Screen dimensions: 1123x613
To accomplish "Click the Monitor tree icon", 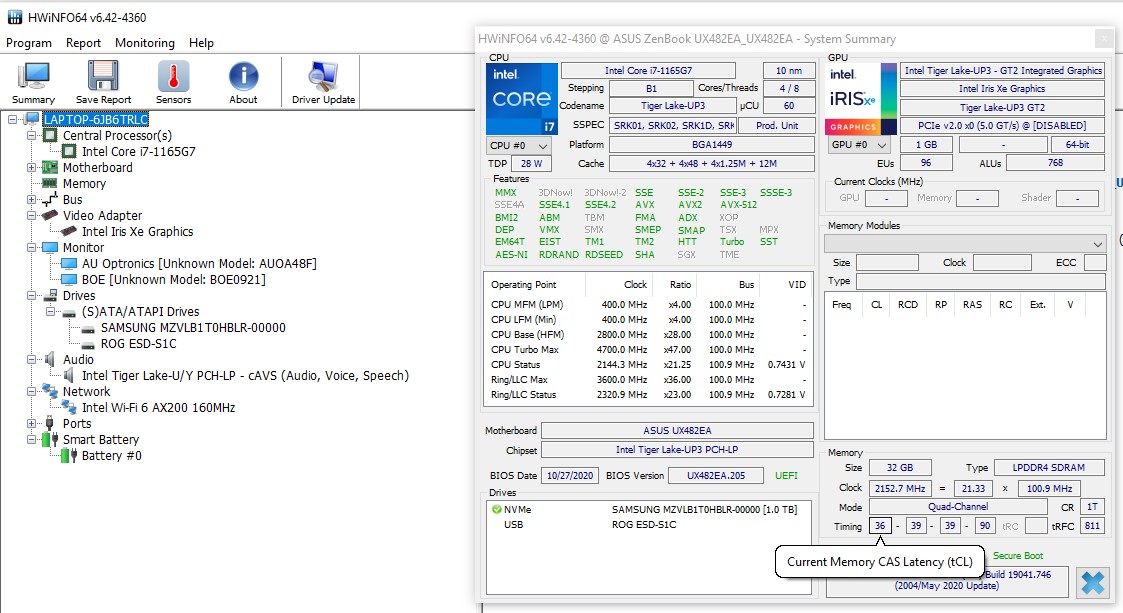I will (50, 247).
